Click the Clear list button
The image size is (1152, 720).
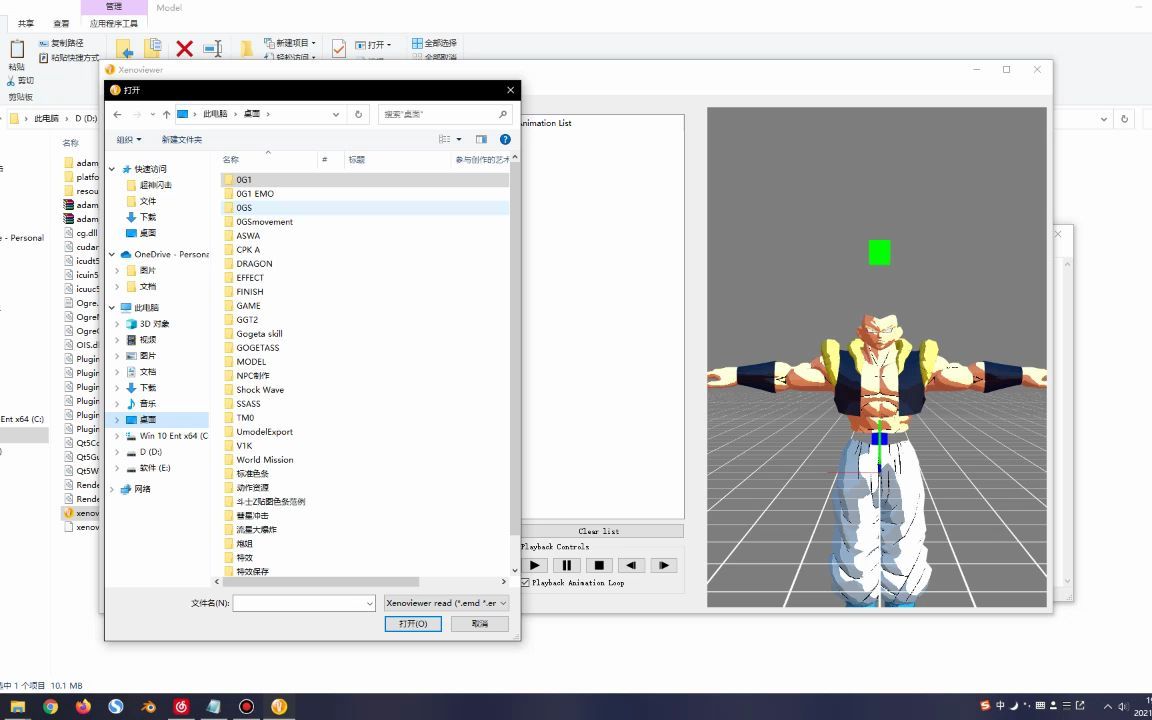click(x=603, y=531)
